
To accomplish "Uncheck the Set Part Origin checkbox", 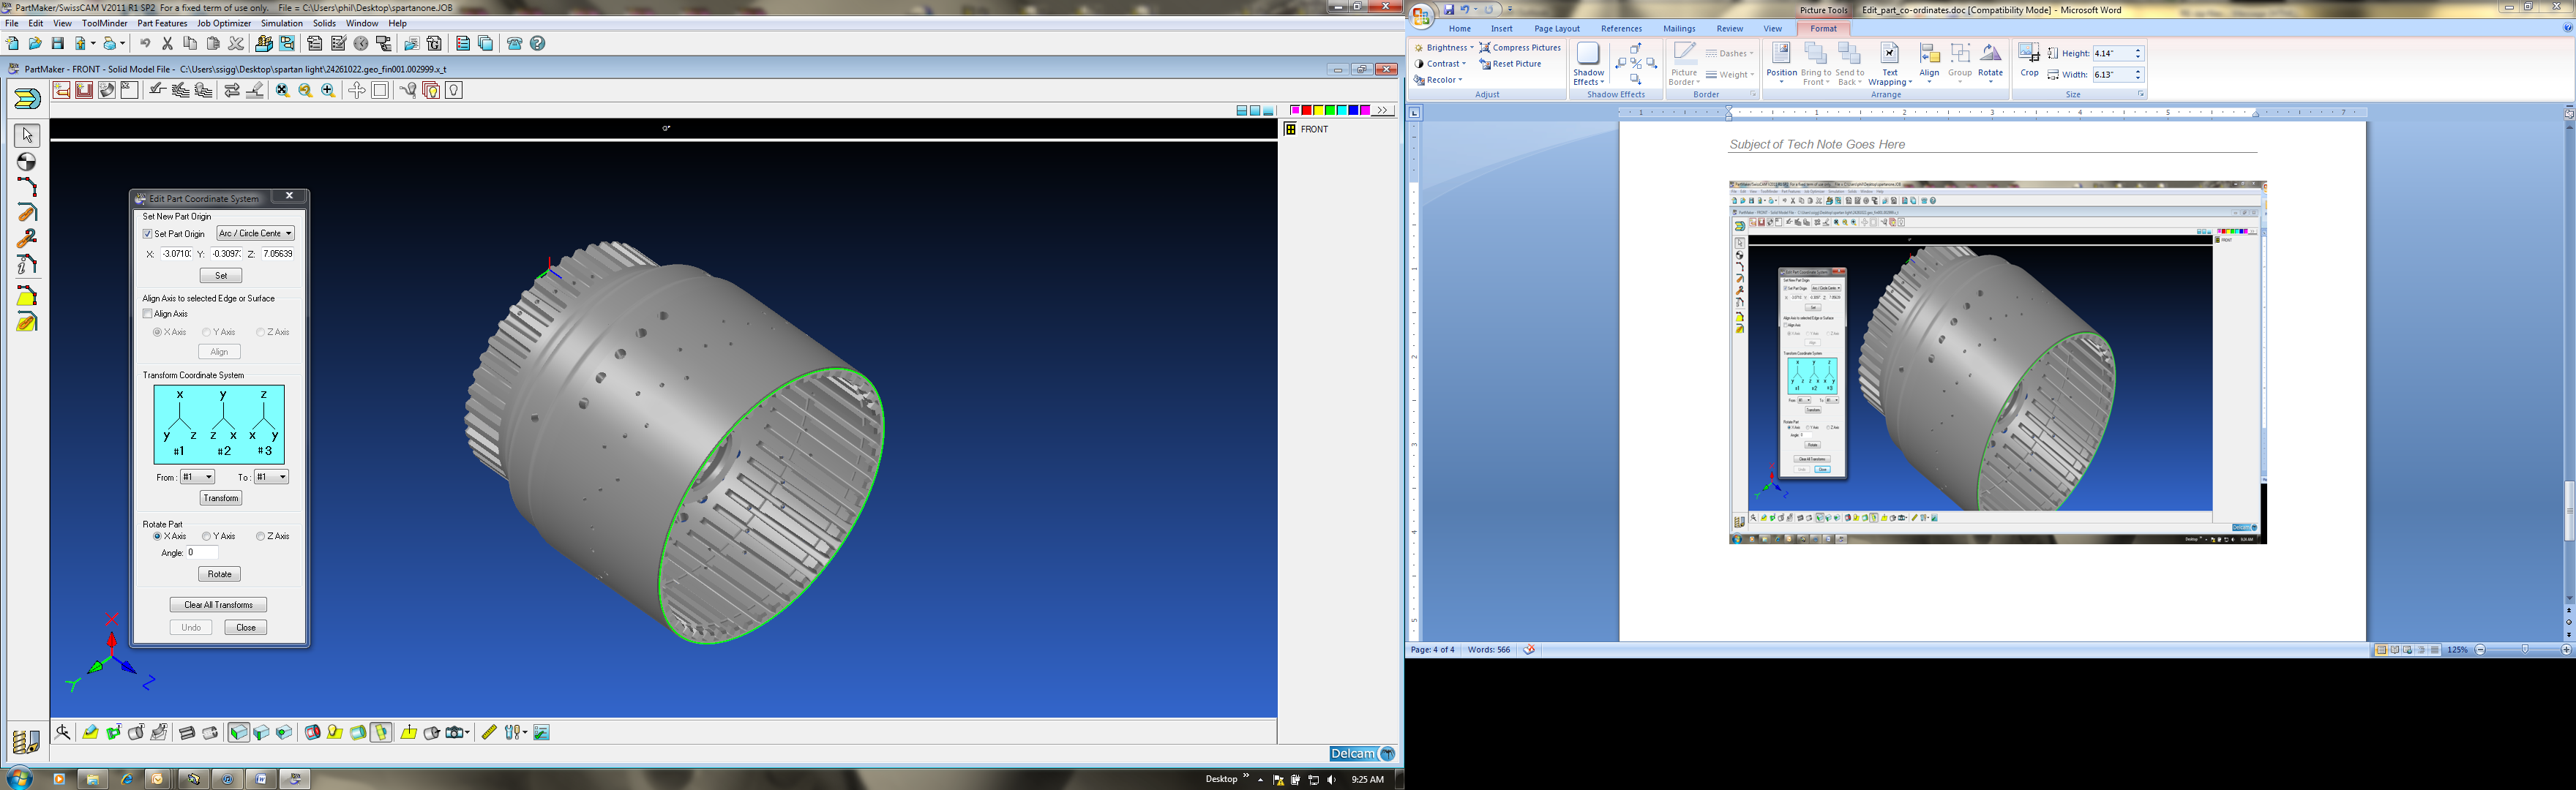I will pyautogui.click(x=148, y=234).
